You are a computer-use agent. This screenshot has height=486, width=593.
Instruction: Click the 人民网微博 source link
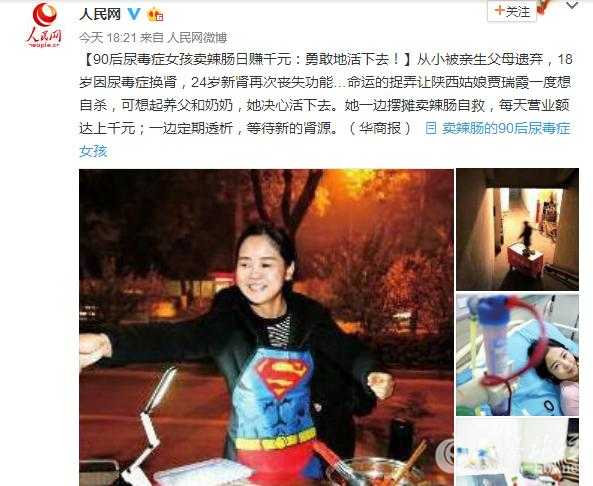(x=197, y=37)
